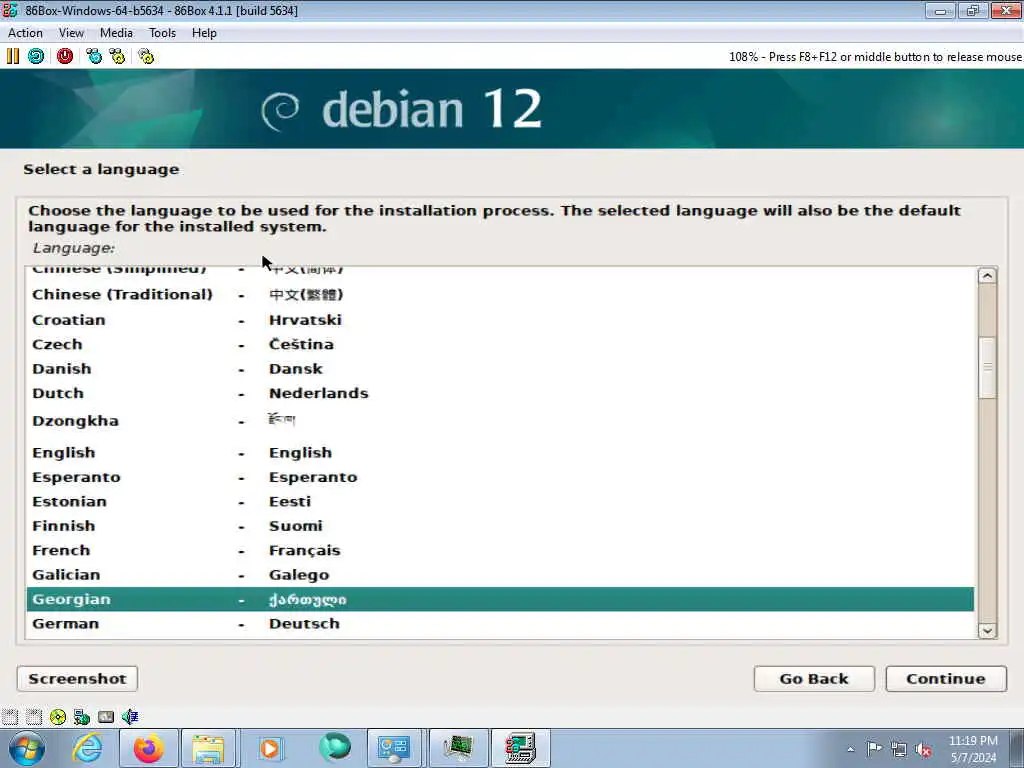
Task: Click the Continue button
Action: (946, 679)
